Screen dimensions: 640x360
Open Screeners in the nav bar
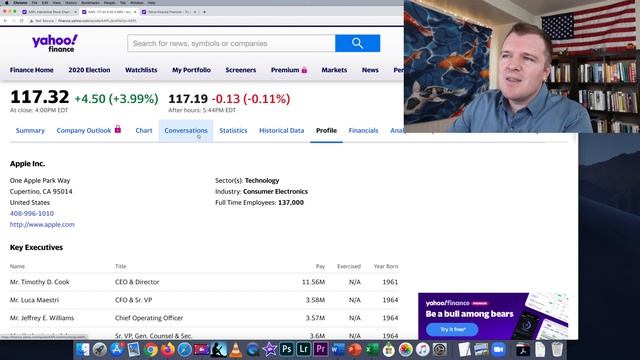tap(240, 70)
